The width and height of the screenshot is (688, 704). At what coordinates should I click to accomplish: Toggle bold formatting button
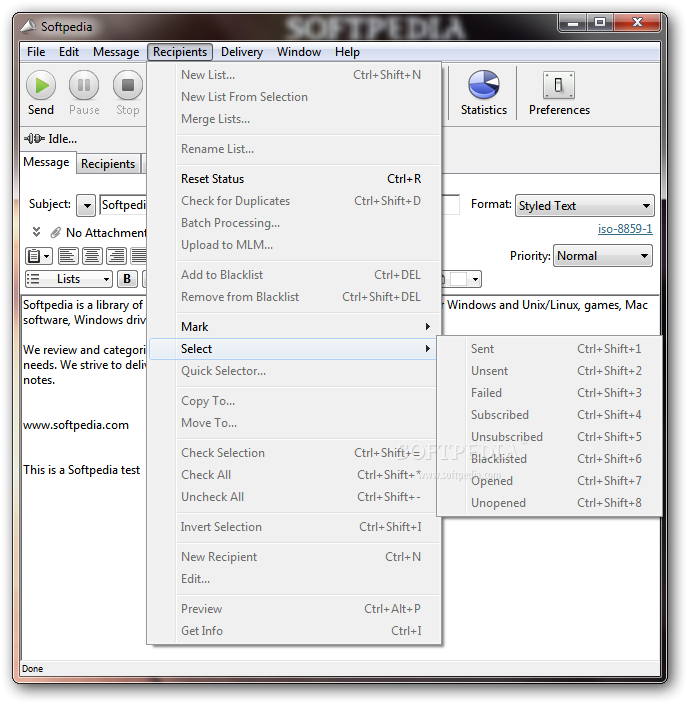click(127, 279)
